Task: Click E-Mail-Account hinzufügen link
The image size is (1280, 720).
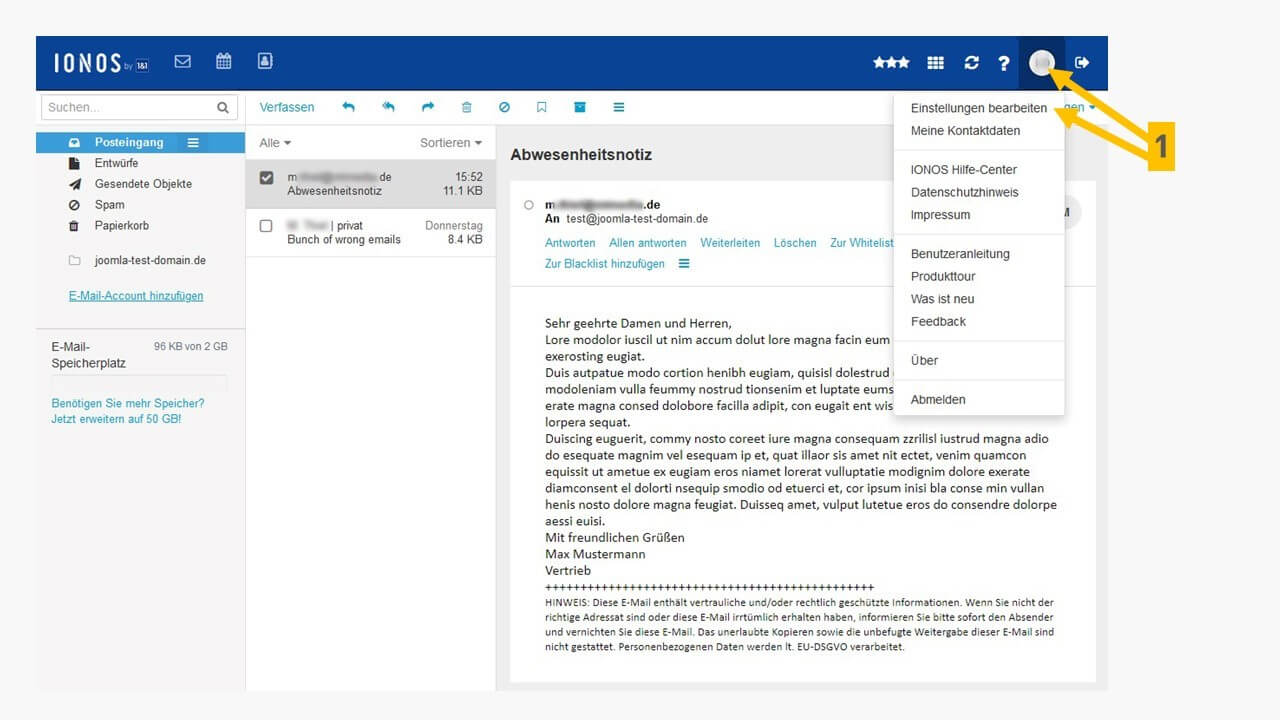Action: click(136, 296)
